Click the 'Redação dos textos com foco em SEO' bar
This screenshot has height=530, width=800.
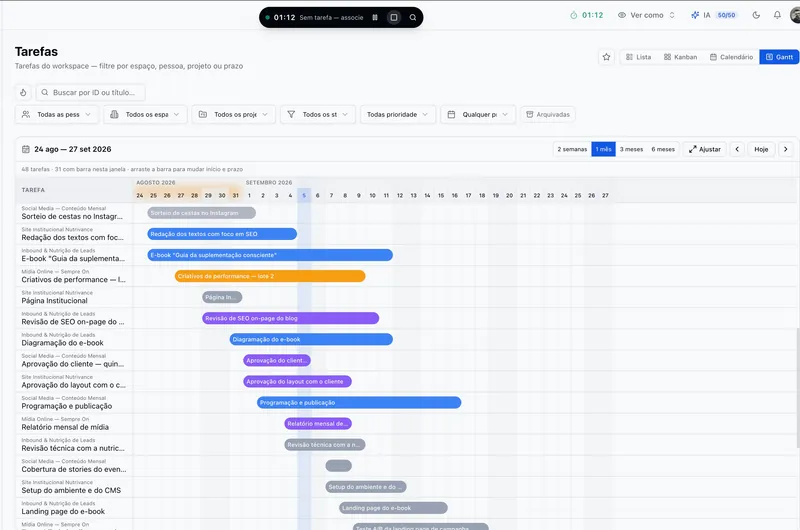(x=222, y=234)
